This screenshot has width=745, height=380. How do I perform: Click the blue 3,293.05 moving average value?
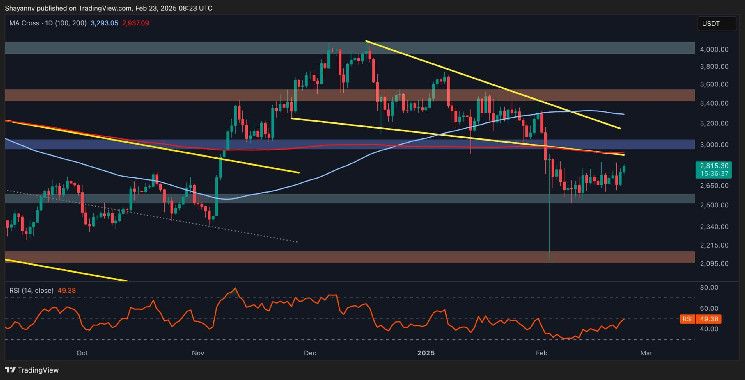[104, 23]
